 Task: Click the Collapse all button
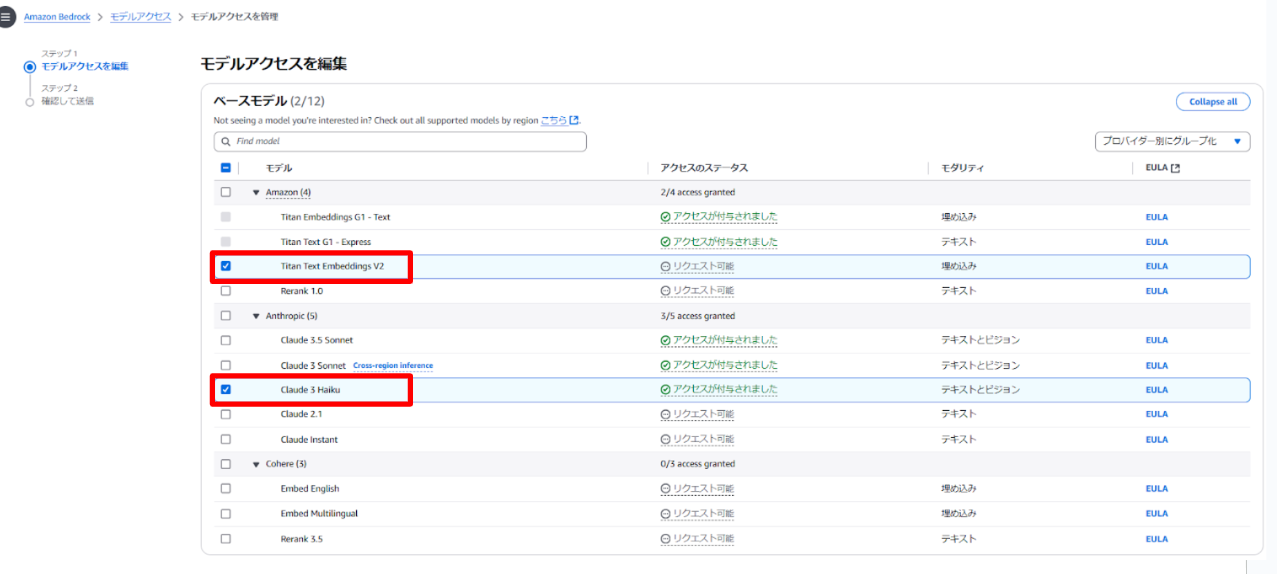1213,102
